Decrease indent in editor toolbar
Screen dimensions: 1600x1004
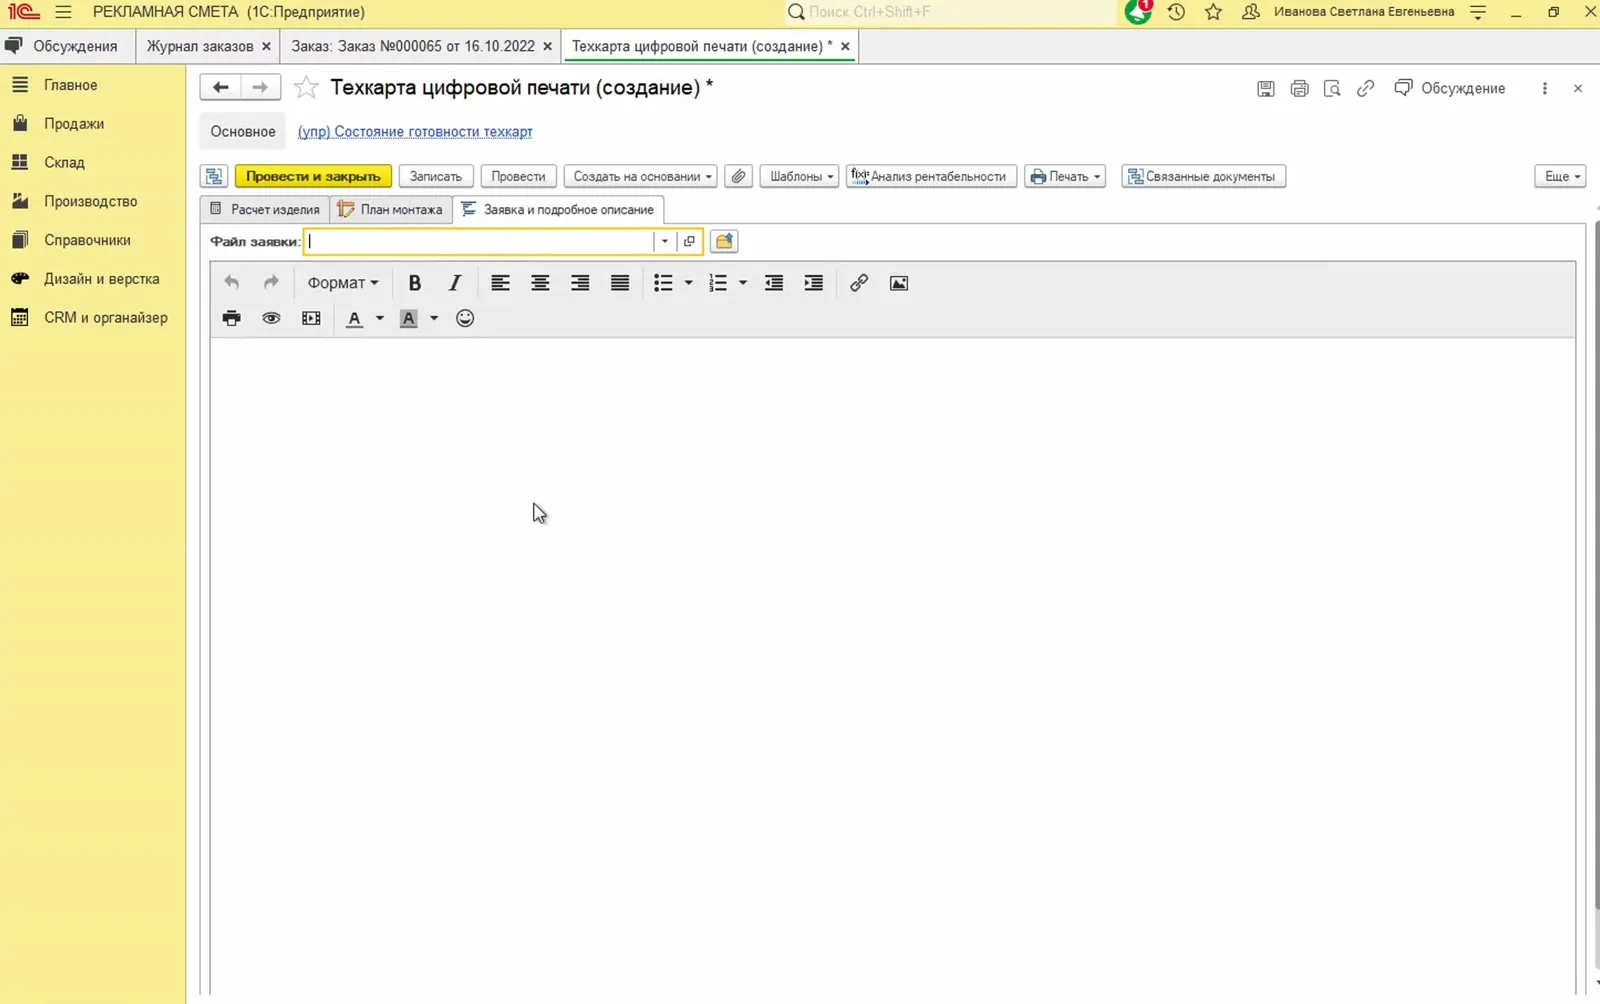pyautogui.click(x=773, y=283)
